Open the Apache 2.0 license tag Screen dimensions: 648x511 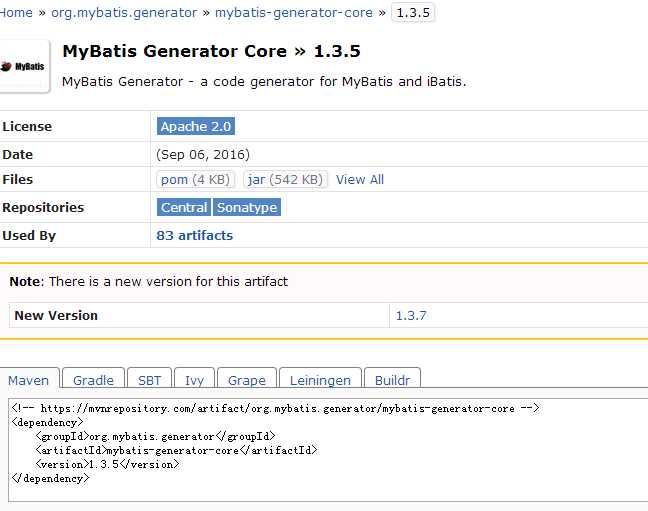pyautogui.click(x=196, y=127)
